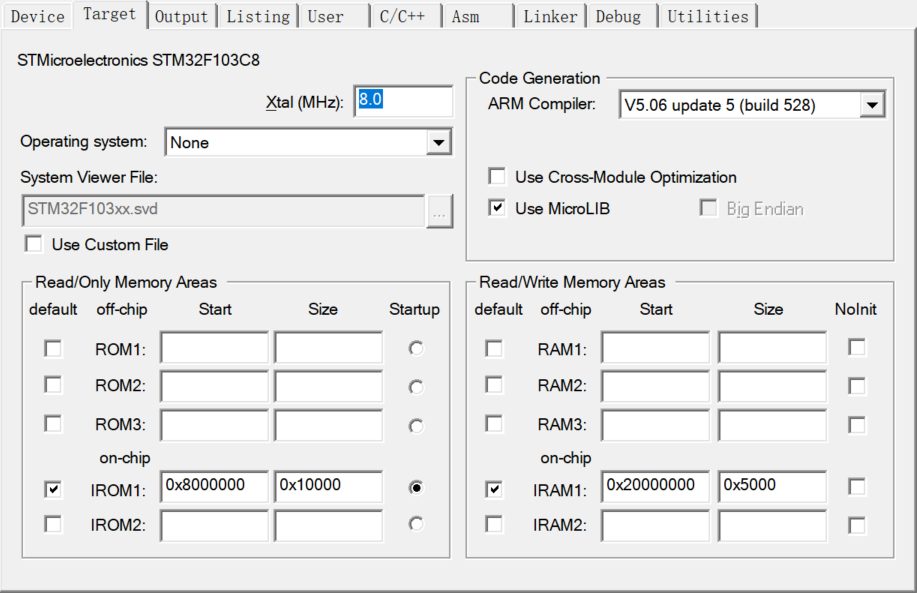Screen dimensions: 917x593
Task: Check the ROM3 default checkbox
Action: (x=53, y=423)
